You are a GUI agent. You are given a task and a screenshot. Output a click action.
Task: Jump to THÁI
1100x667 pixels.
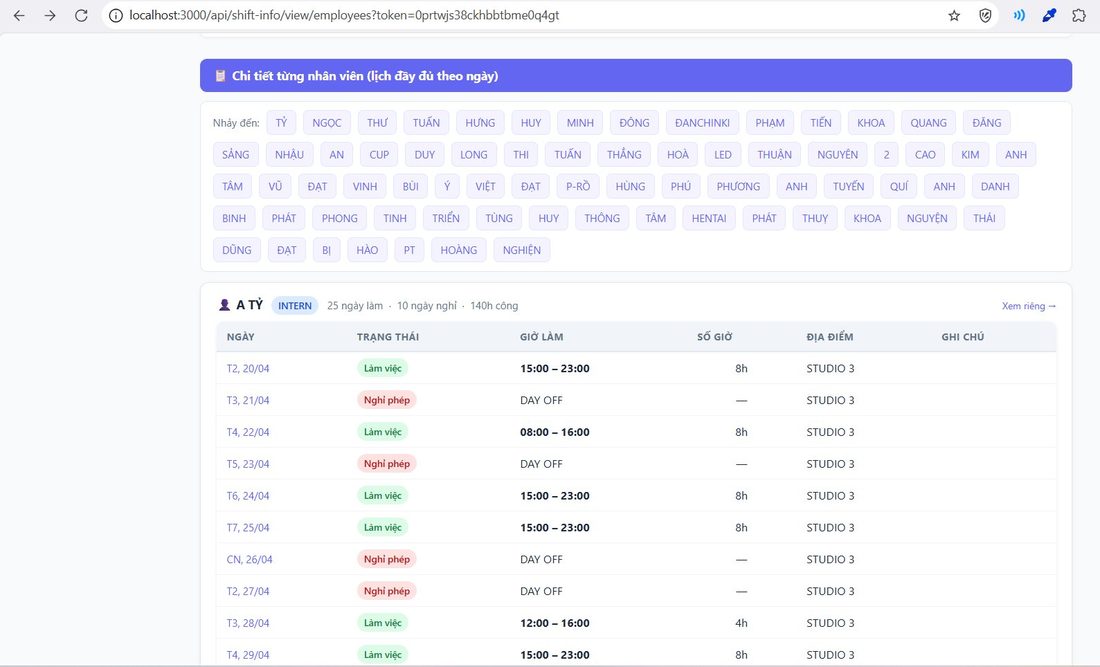tap(984, 218)
